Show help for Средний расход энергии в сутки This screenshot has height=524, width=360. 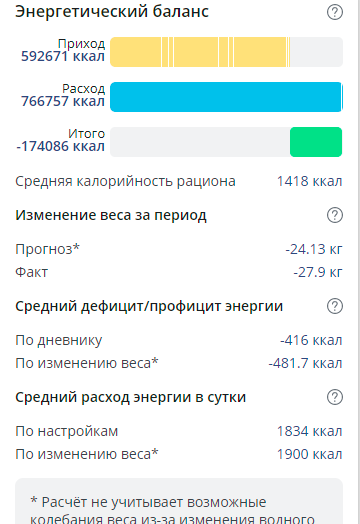[x=335, y=397]
